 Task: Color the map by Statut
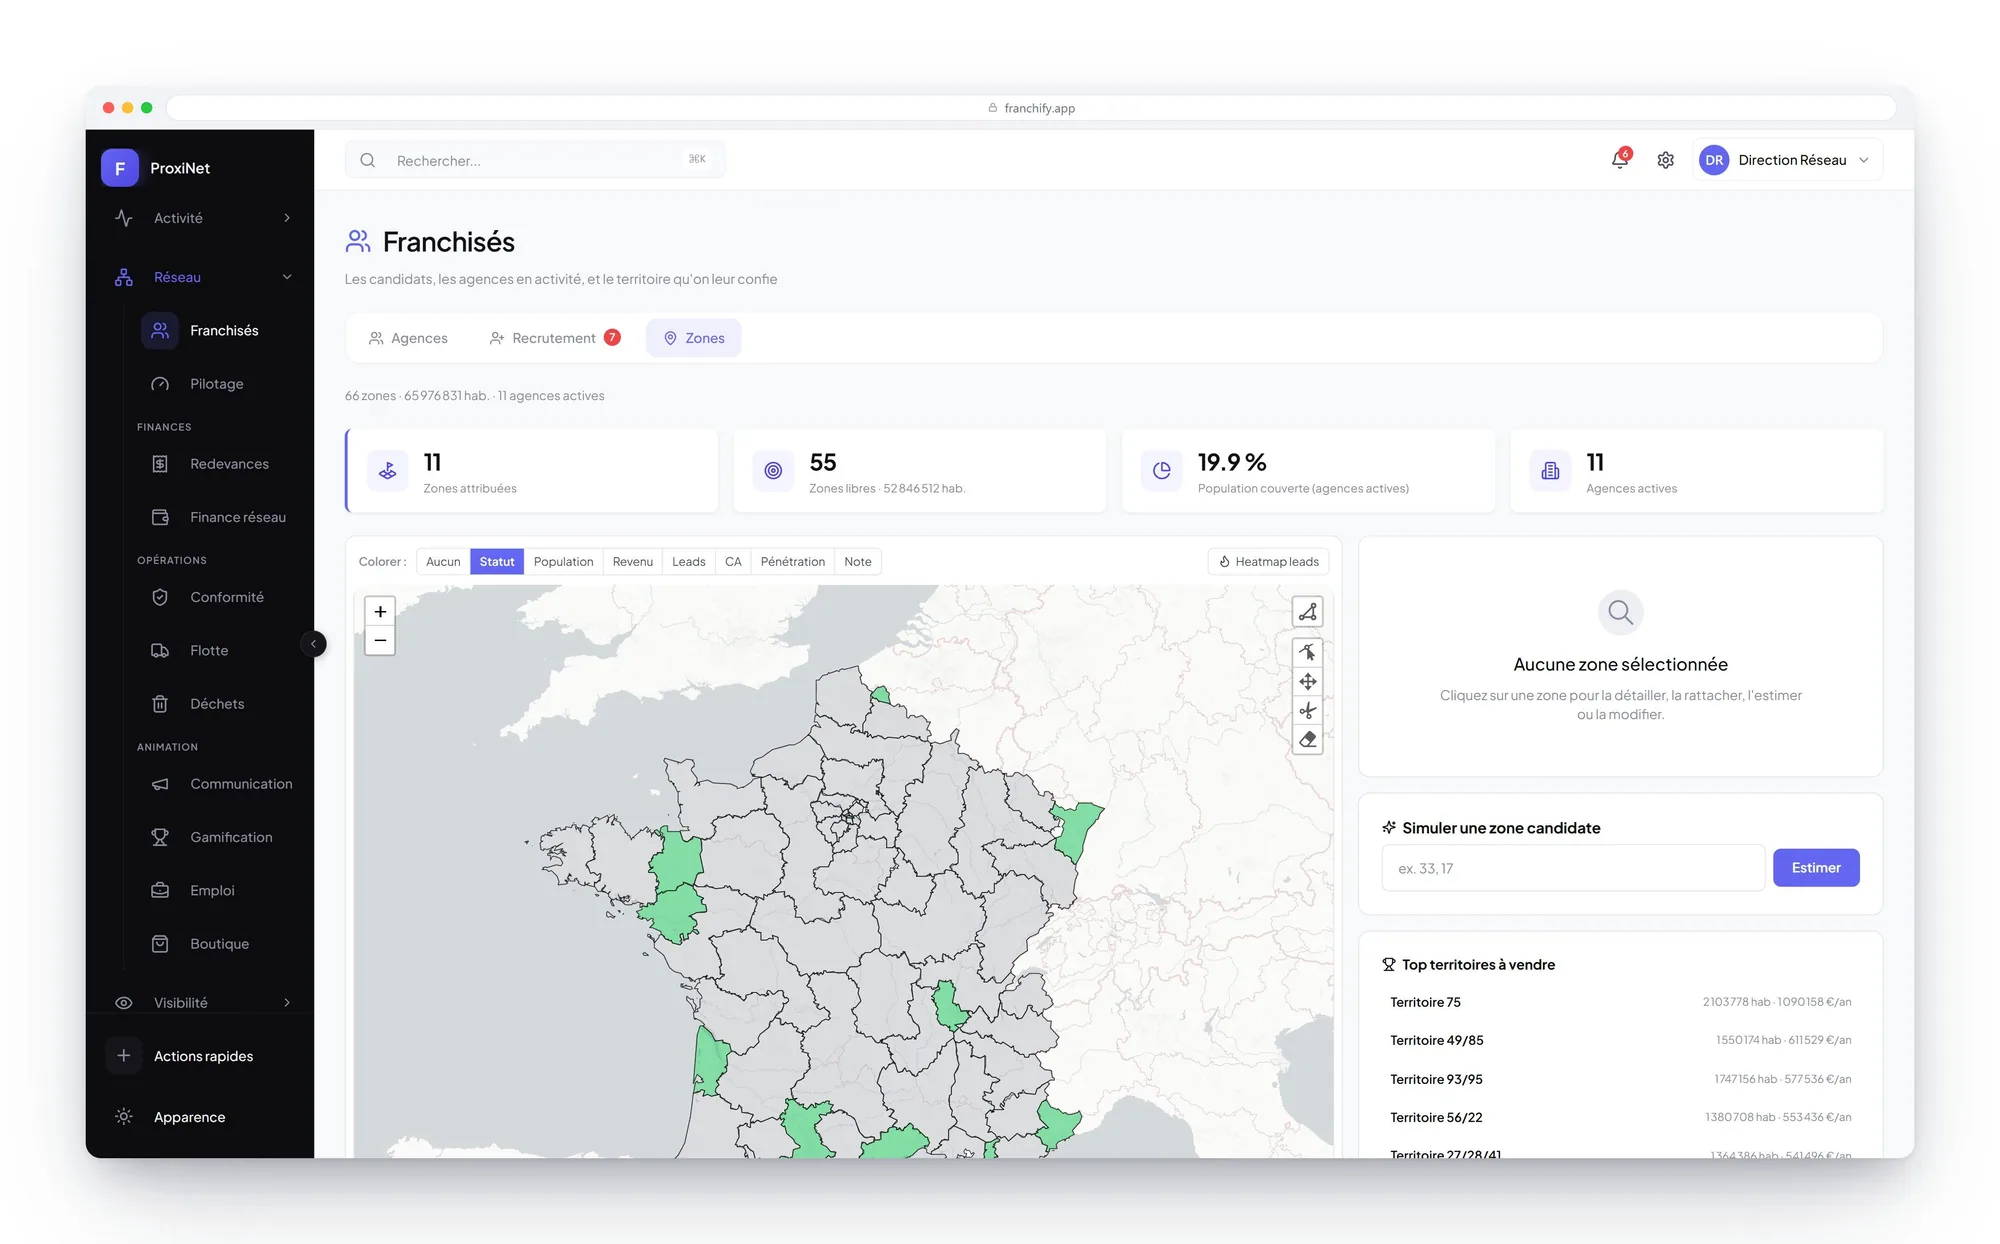(497, 562)
